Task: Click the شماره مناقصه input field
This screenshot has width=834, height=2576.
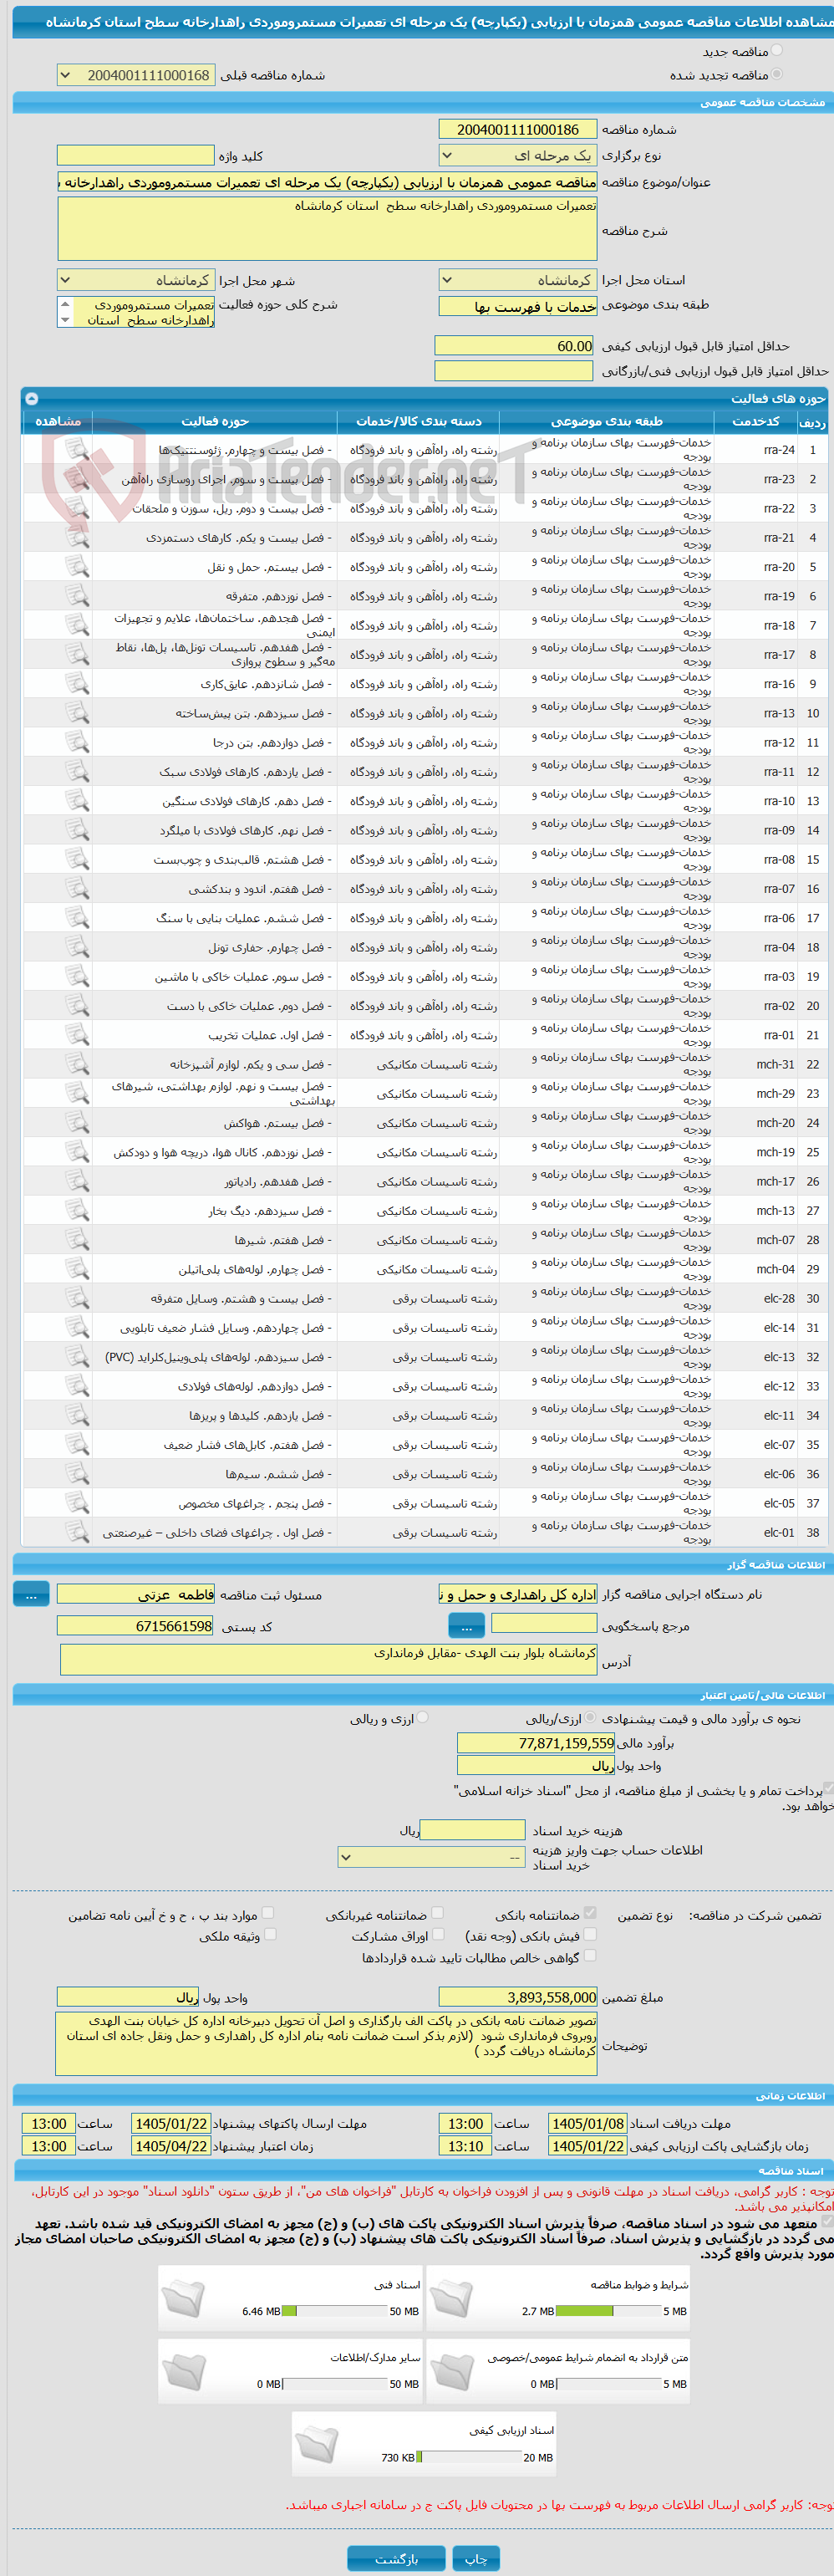Action: [x=518, y=129]
